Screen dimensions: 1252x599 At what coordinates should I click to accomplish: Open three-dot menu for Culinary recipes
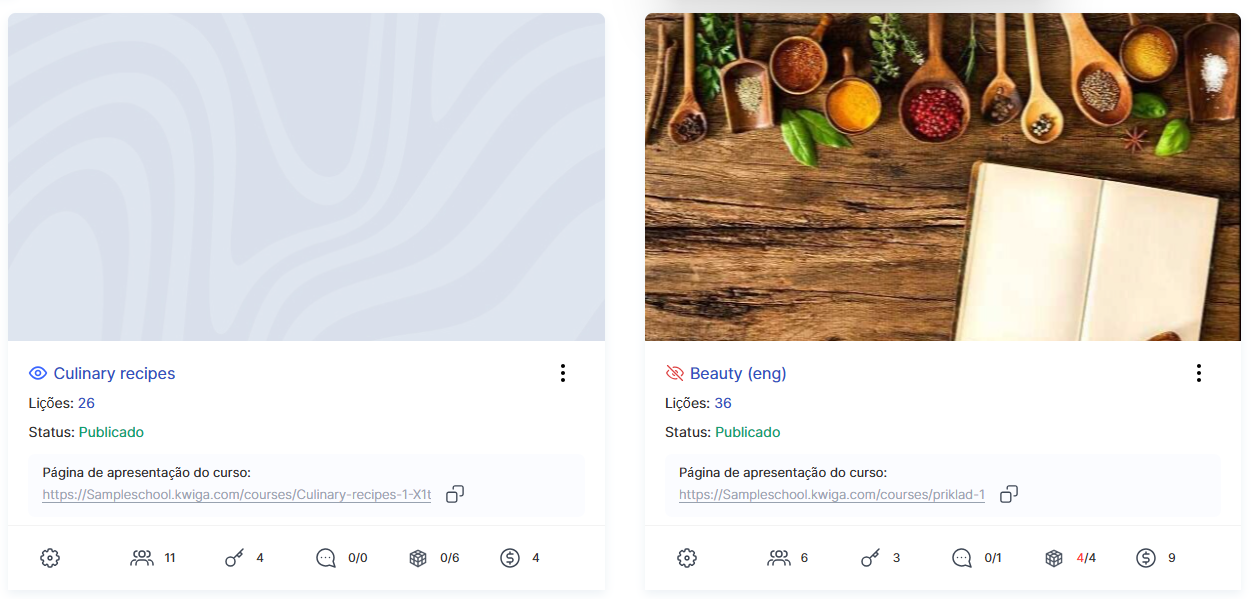(x=563, y=373)
